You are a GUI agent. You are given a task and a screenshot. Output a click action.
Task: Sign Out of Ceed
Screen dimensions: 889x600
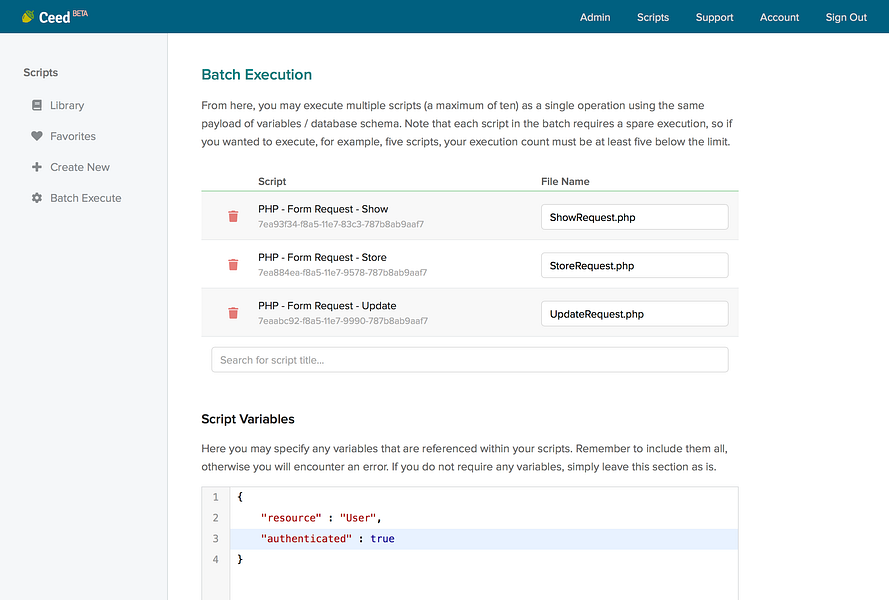846,17
